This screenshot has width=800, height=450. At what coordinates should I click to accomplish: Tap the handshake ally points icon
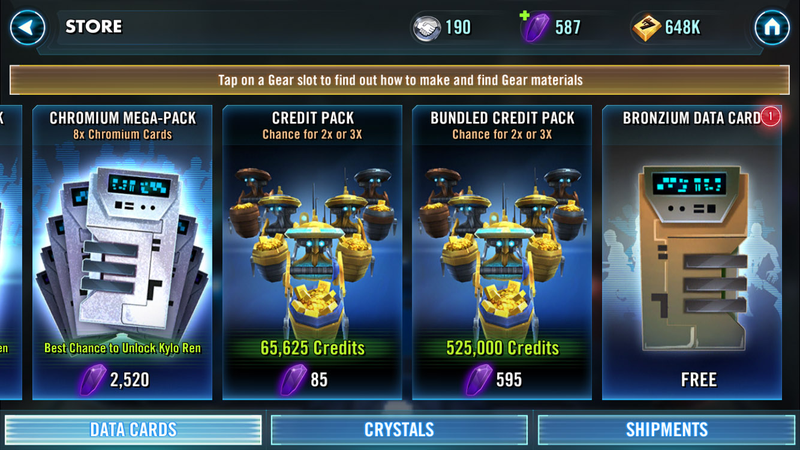pyautogui.click(x=427, y=28)
